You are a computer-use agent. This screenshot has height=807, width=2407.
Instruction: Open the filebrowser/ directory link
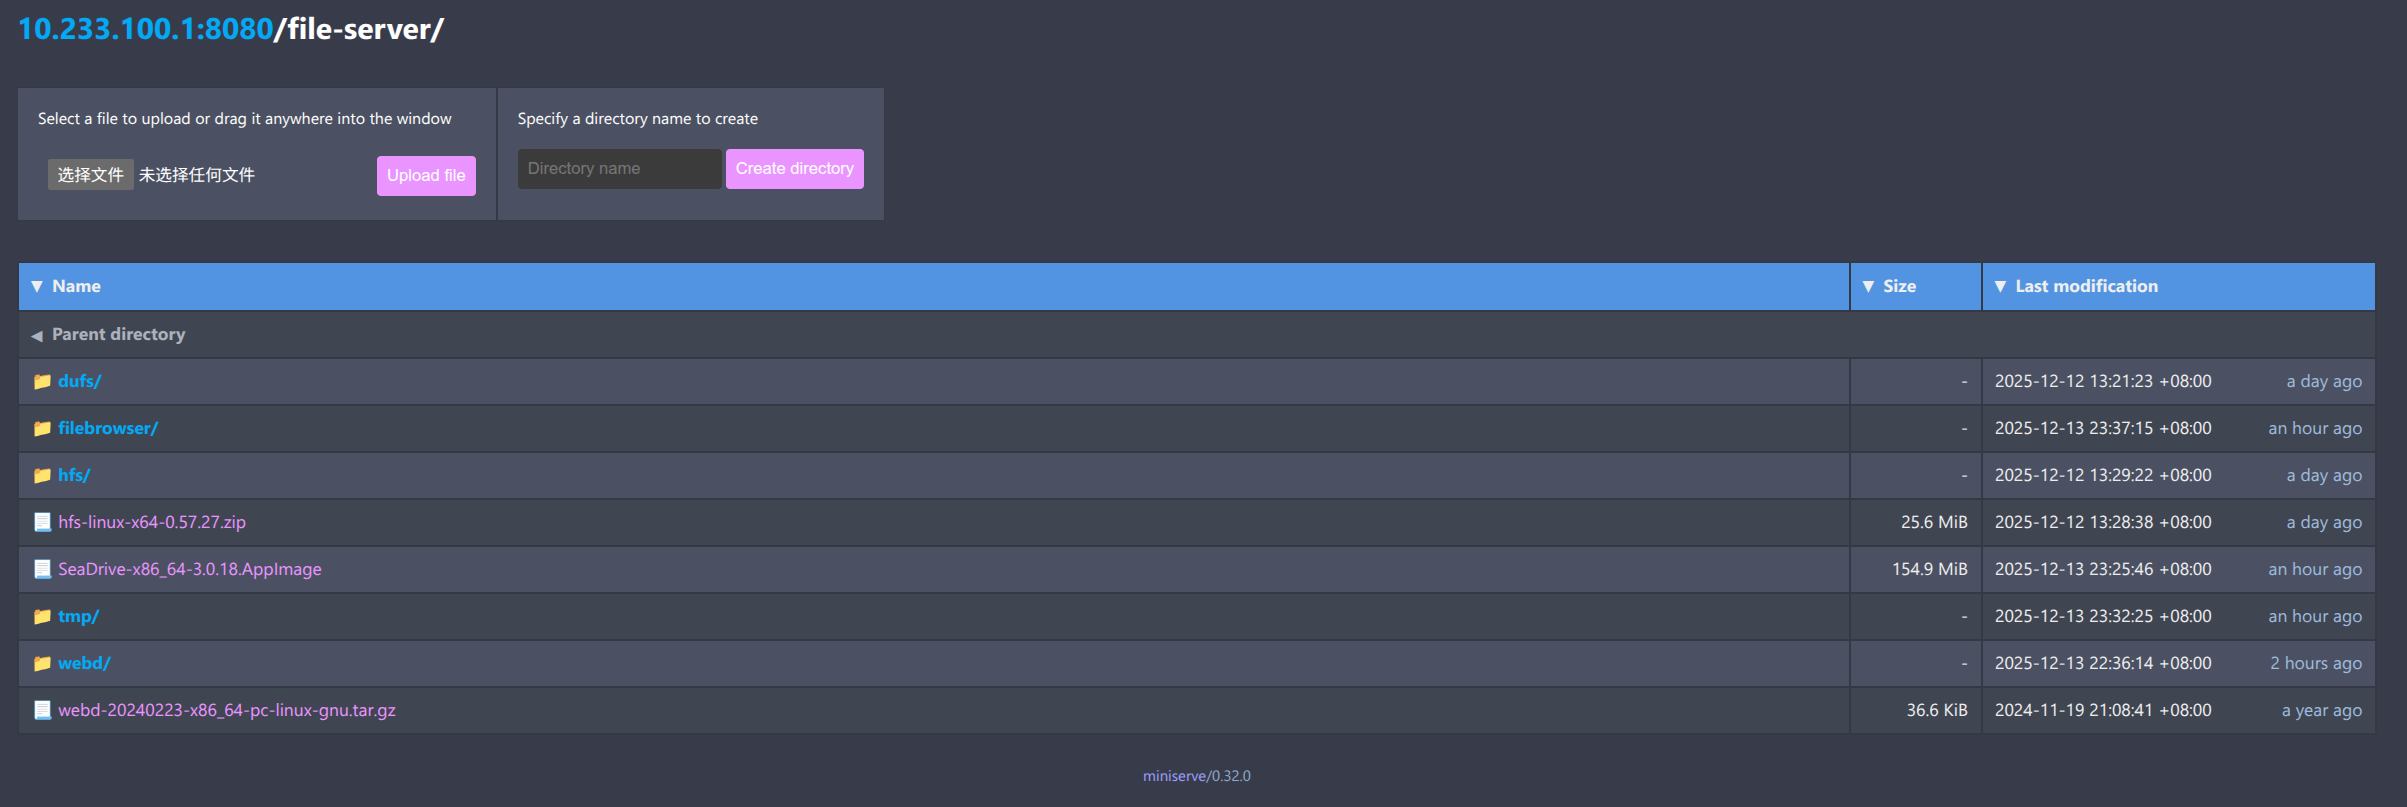pyautogui.click(x=108, y=428)
